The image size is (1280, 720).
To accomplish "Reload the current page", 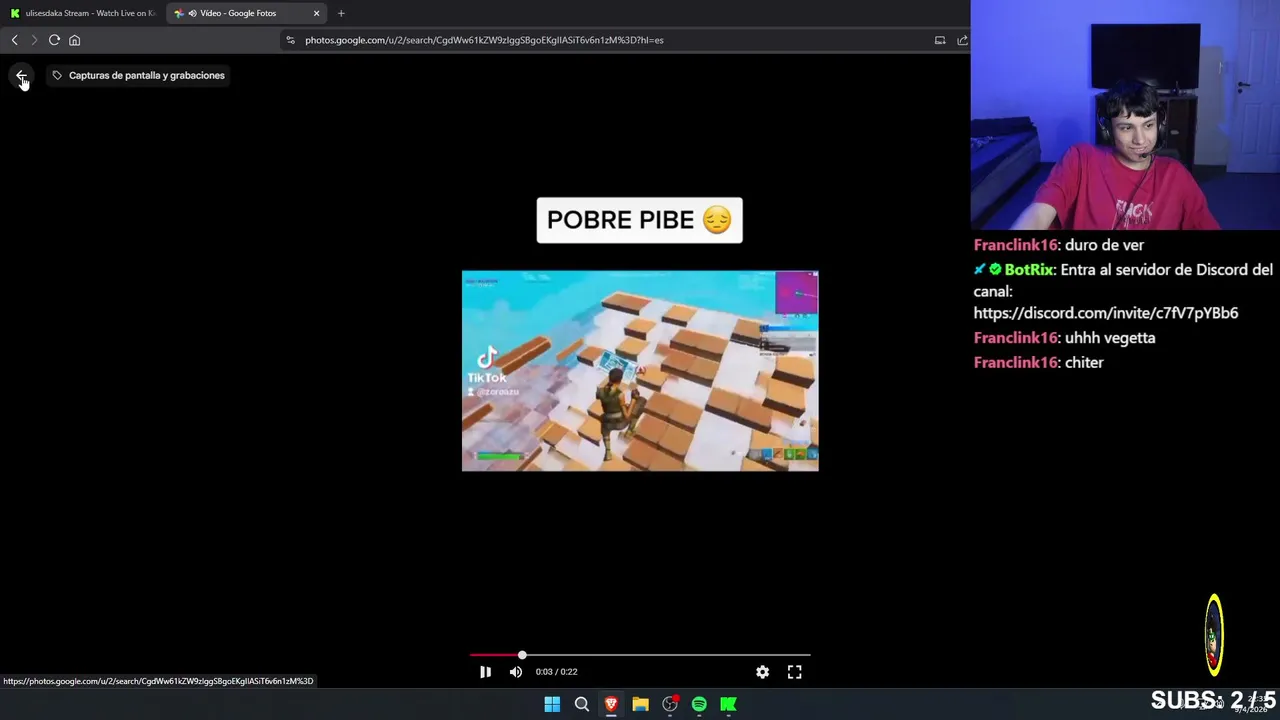I will click(54, 40).
